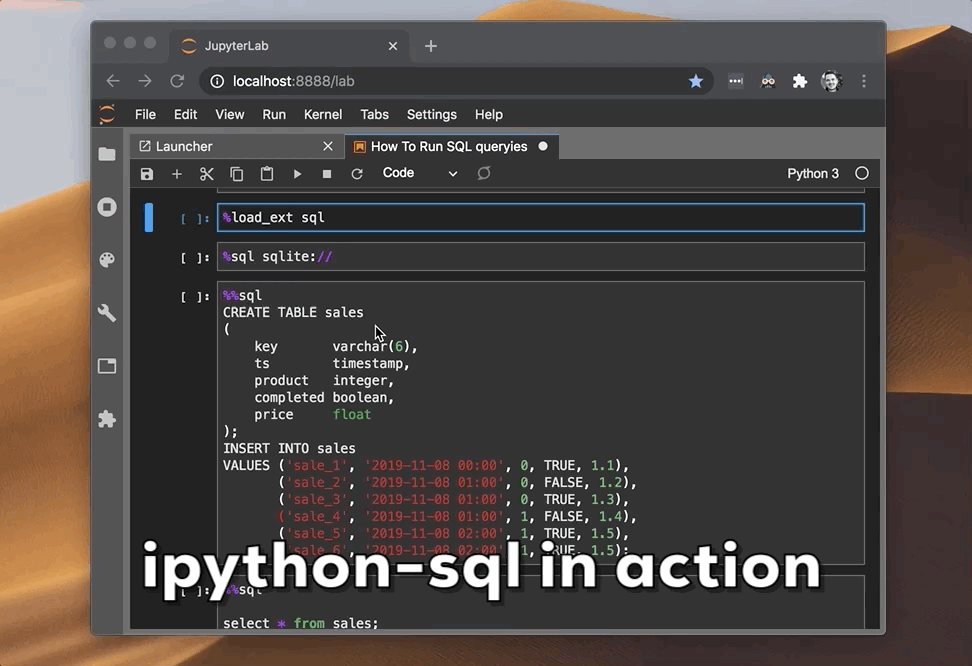Open the Open Tabs sidebar icon
This screenshot has width=972, height=666.
click(x=107, y=366)
